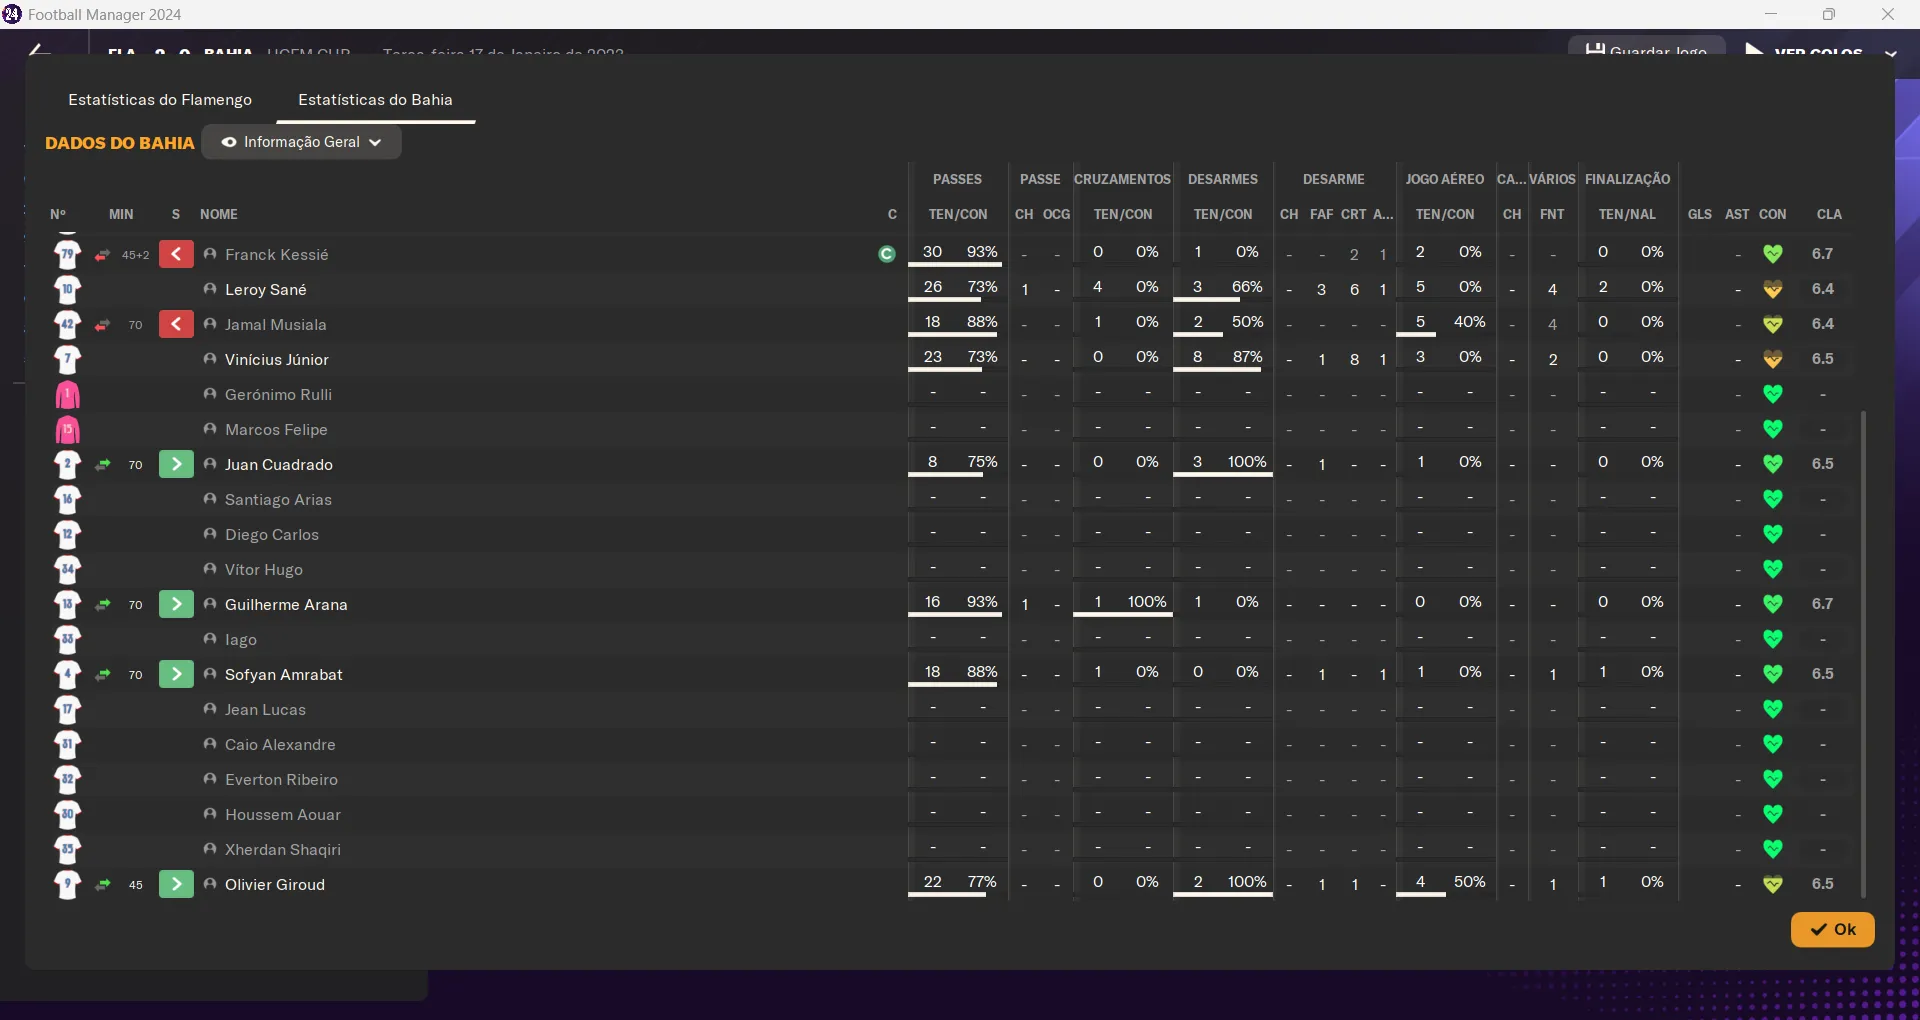Image resolution: width=1920 pixels, height=1020 pixels.
Task: Click Juan Cuadrado's green substituted-on arrow
Action: 176,464
